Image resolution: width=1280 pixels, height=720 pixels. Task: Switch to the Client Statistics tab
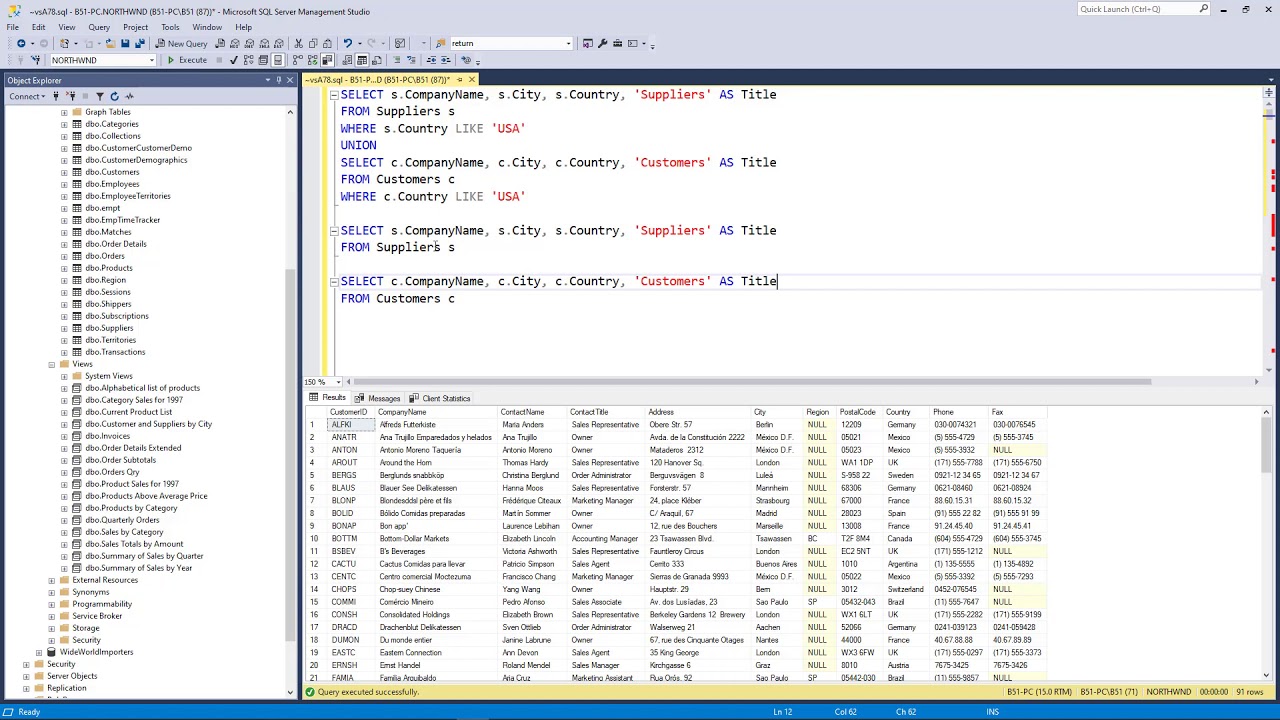click(x=440, y=398)
